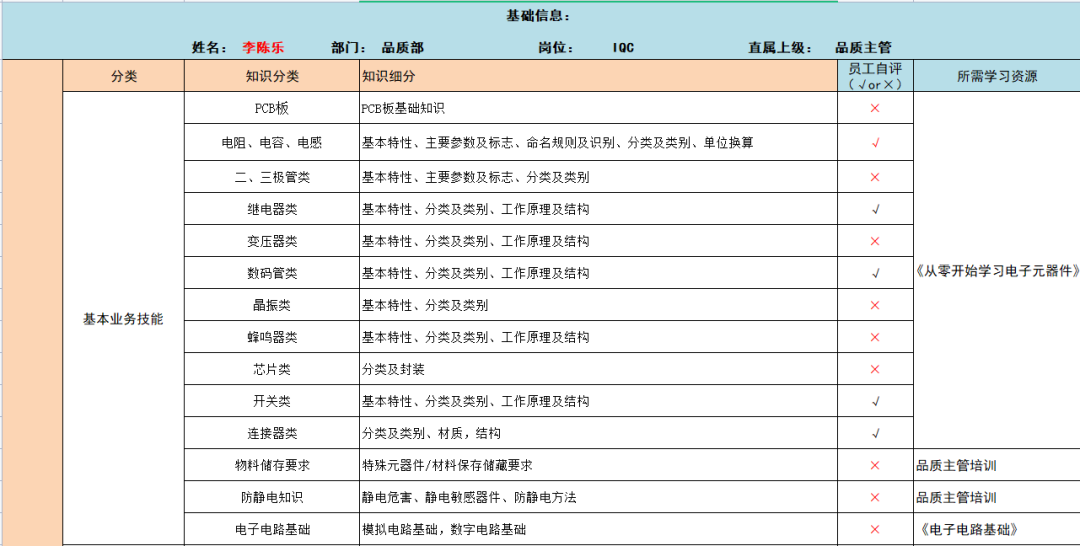Select the 晶振类 cell
This screenshot has width=1080, height=546.
coord(272,305)
